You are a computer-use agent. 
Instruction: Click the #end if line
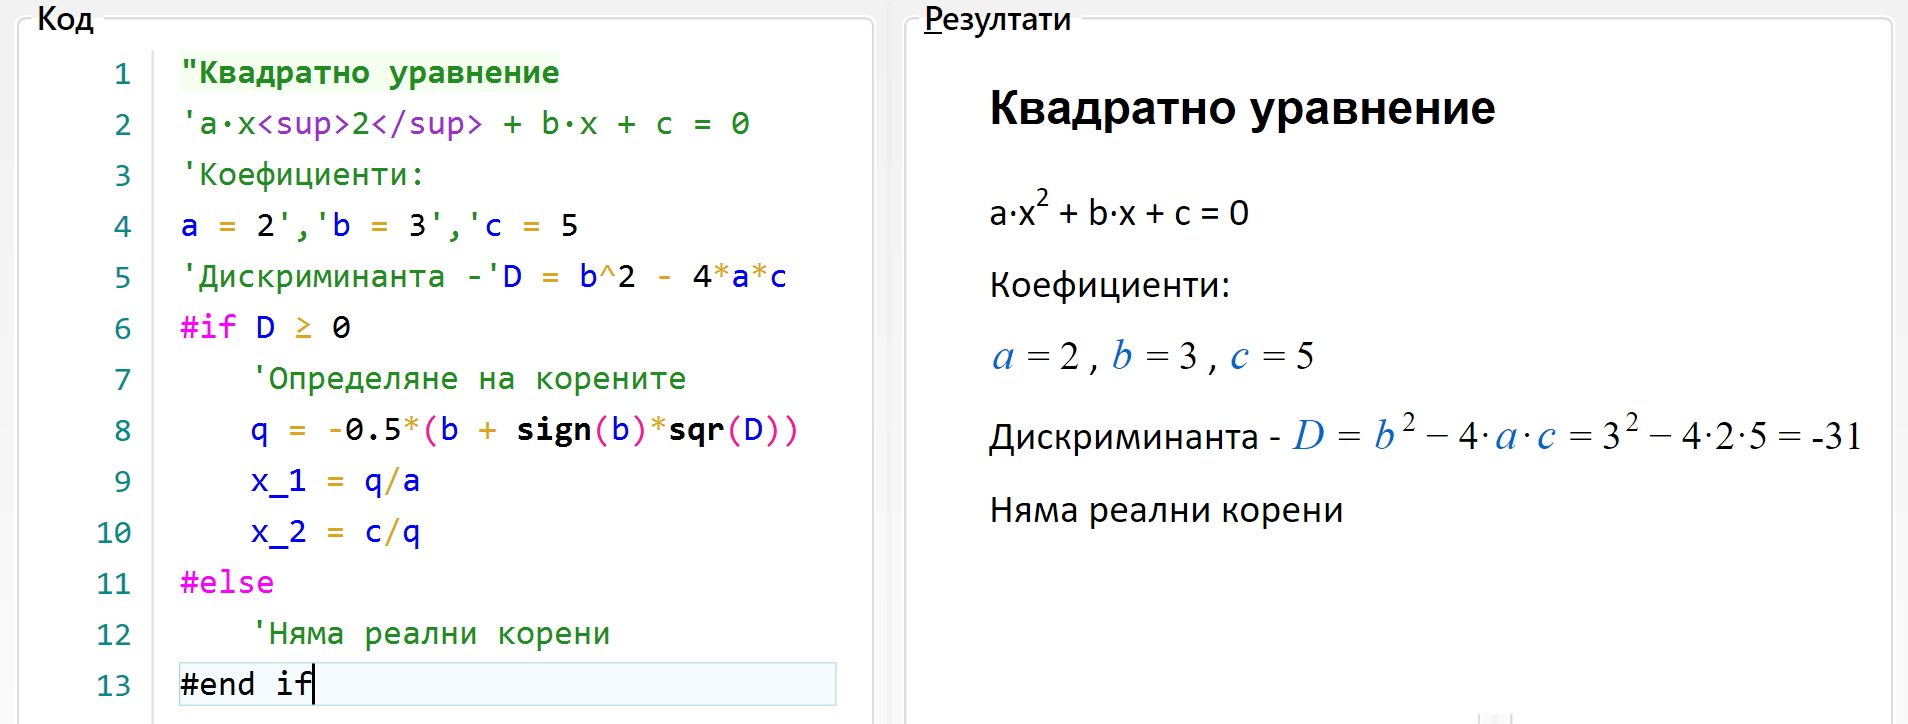pos(508,684)
